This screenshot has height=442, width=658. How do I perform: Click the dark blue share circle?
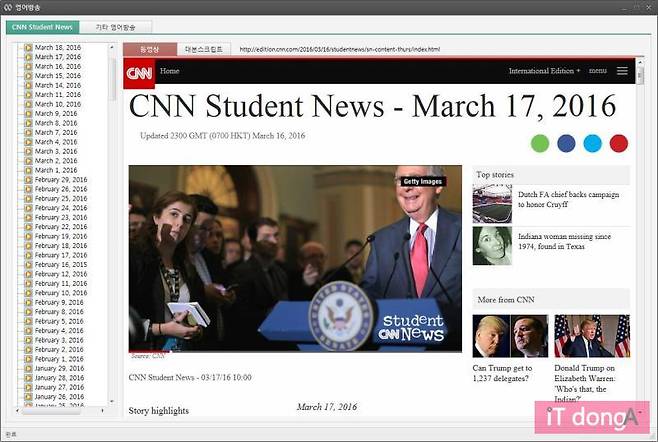click(566, 144)
